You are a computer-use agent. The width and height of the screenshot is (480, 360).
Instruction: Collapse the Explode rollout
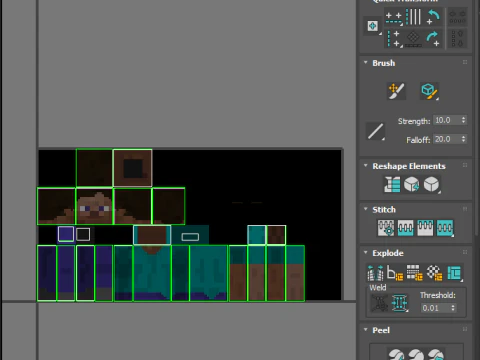366,252
